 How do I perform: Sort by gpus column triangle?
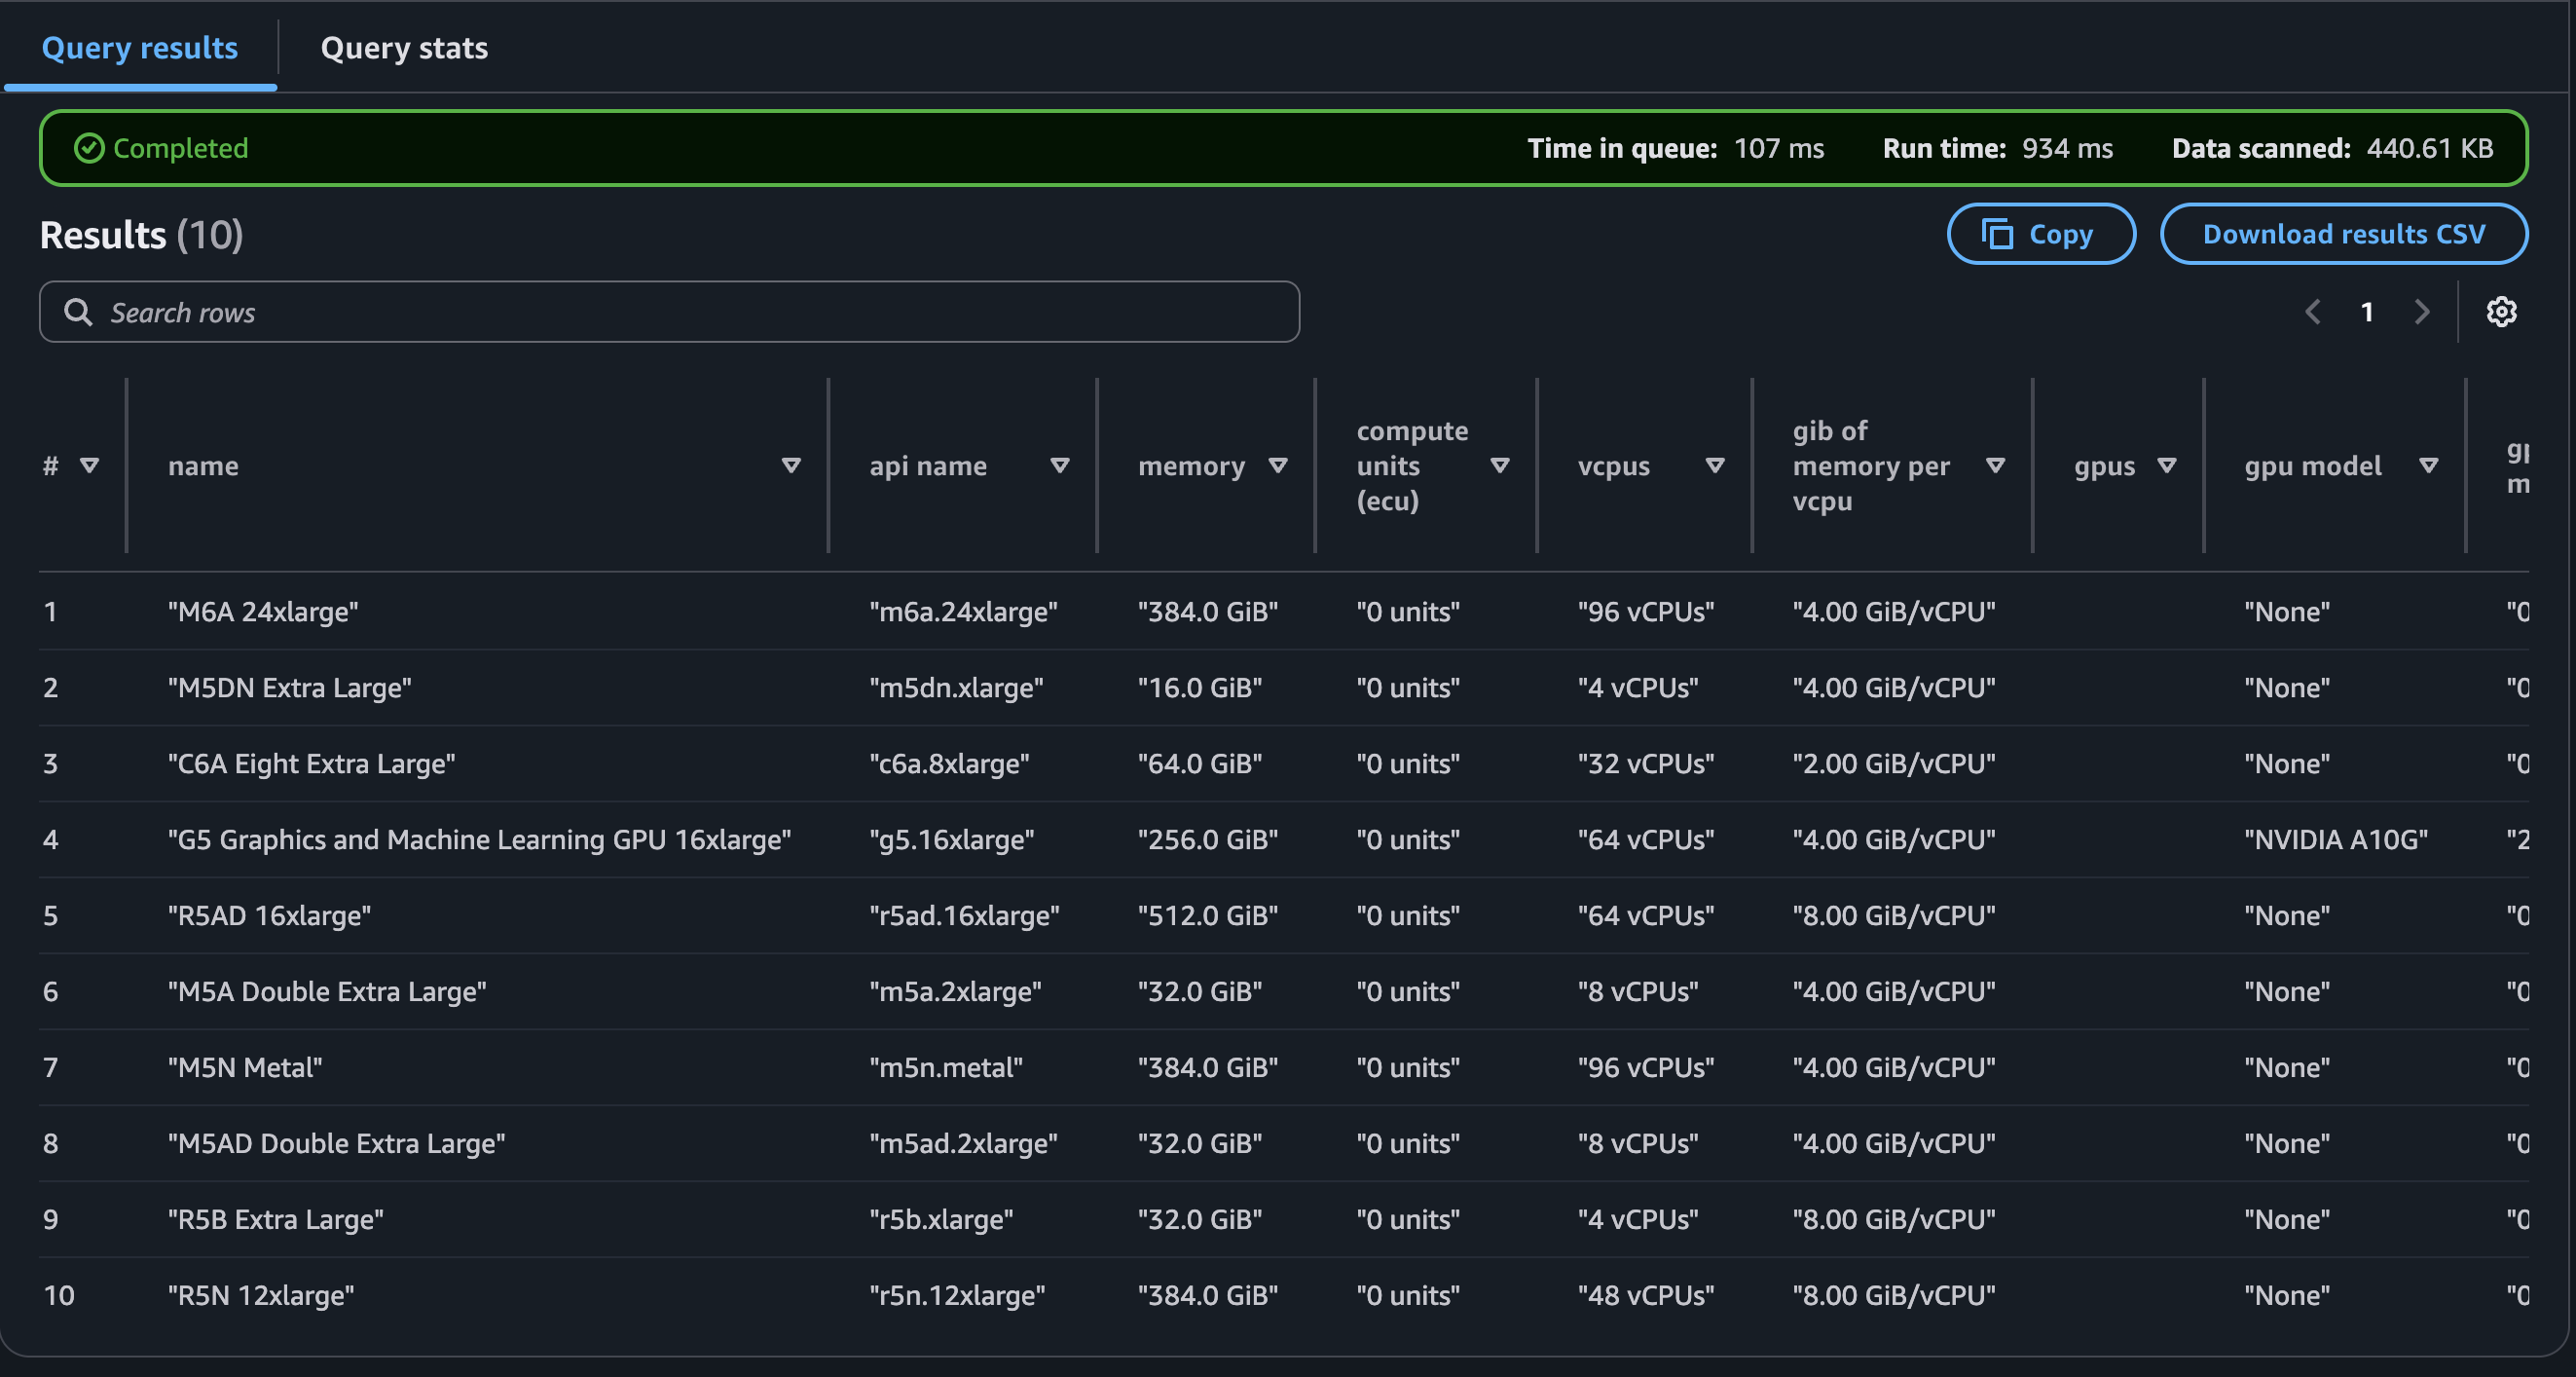[2167, 466]
